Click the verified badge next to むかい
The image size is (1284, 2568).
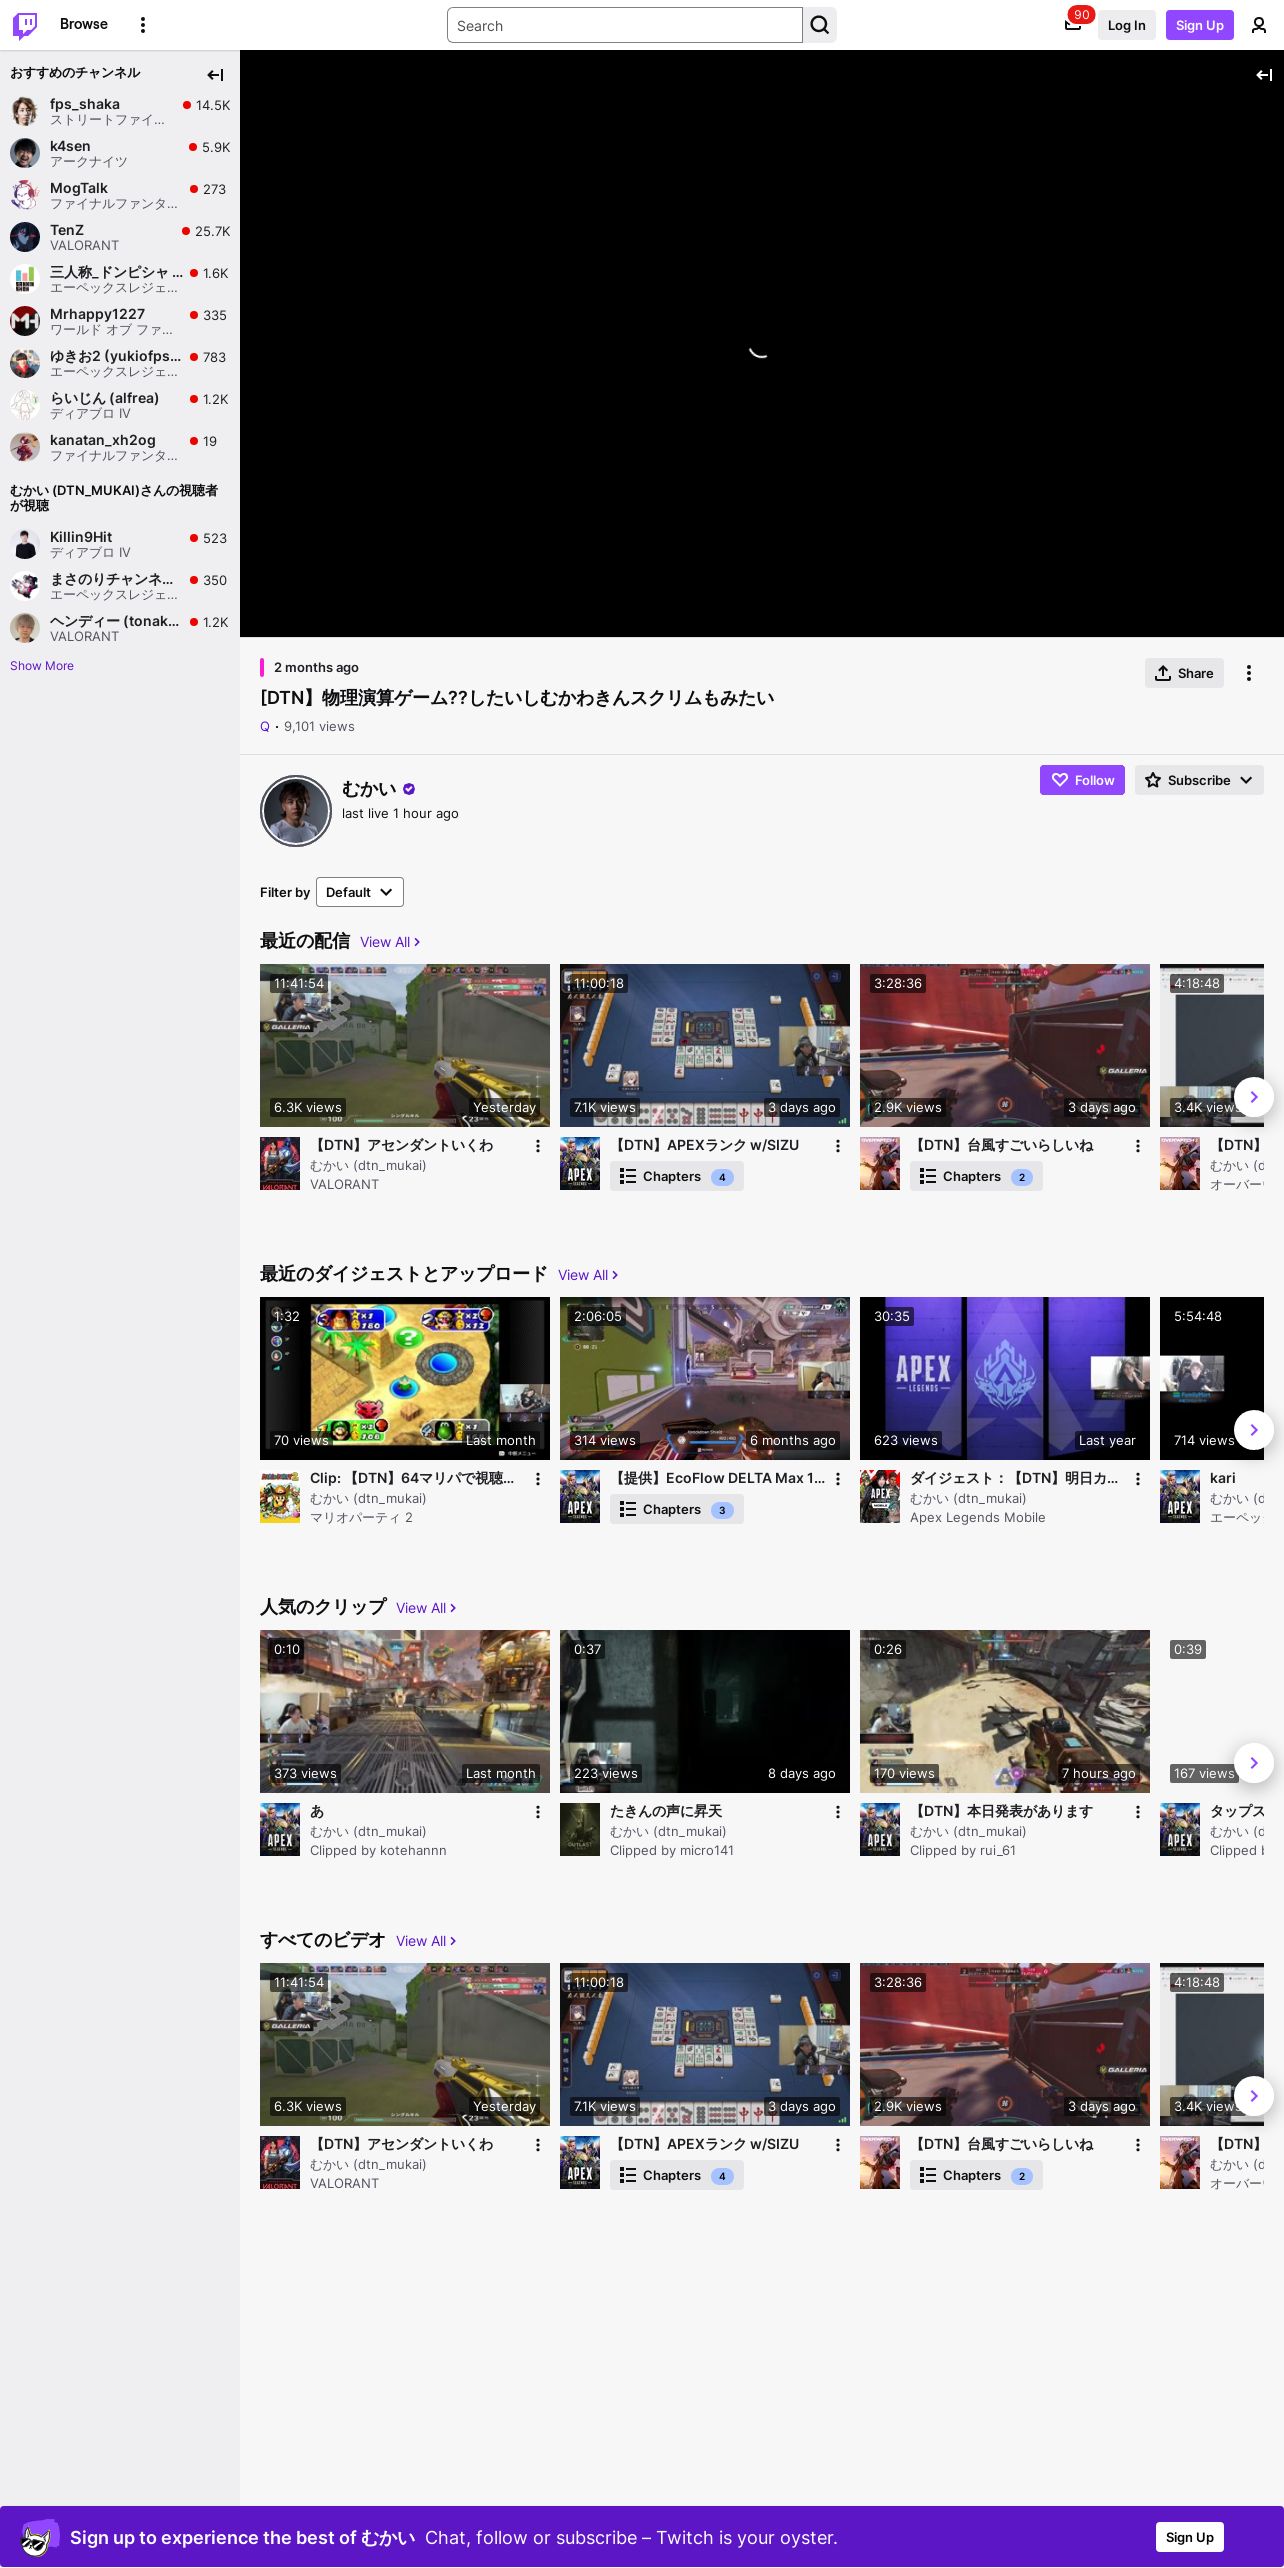pyautogui.click(x=409, y=789)
